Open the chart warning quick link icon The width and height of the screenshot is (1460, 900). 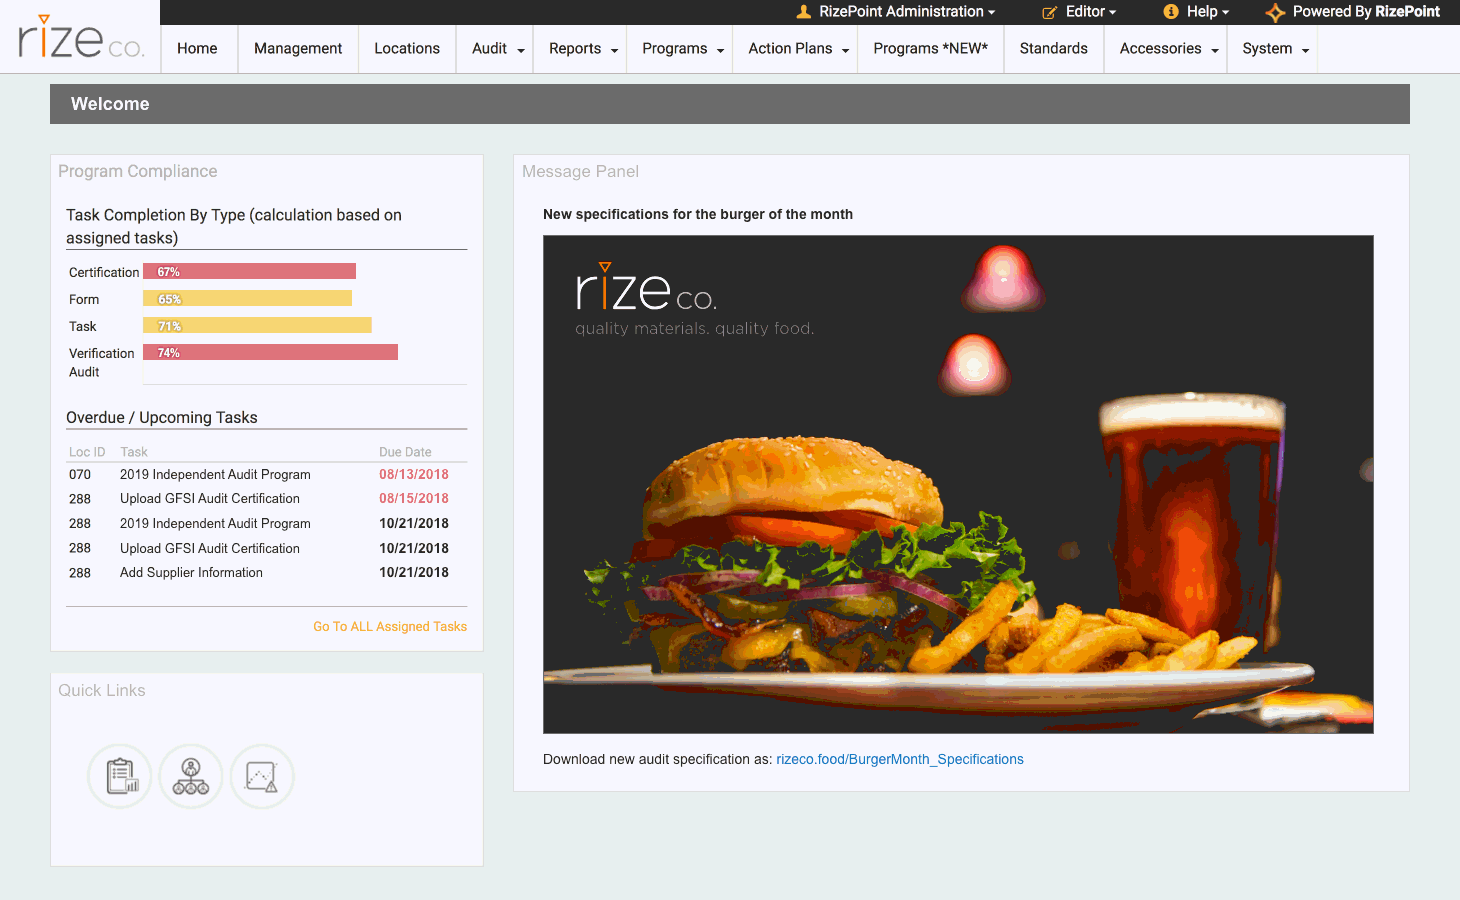(262, 776)
